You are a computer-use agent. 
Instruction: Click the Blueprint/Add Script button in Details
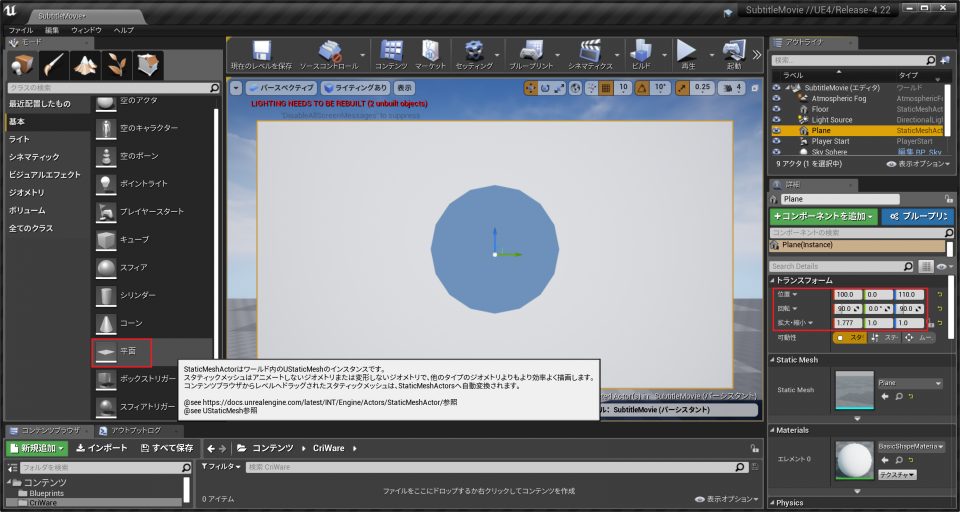[917, 216]
